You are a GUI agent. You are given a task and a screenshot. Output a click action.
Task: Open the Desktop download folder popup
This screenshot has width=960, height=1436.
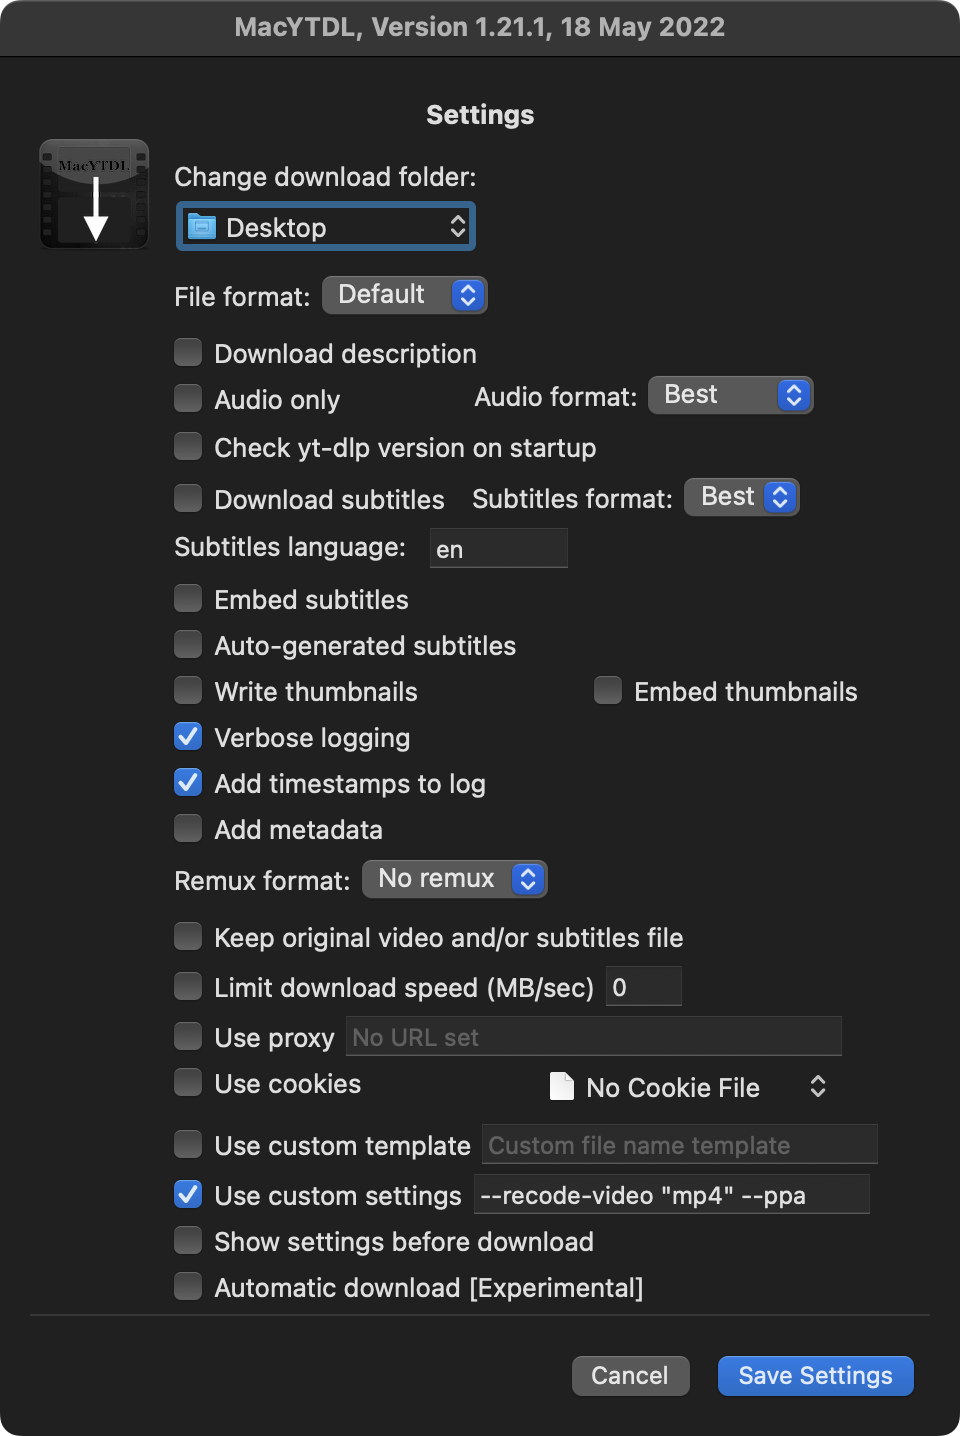click(326, 227)
